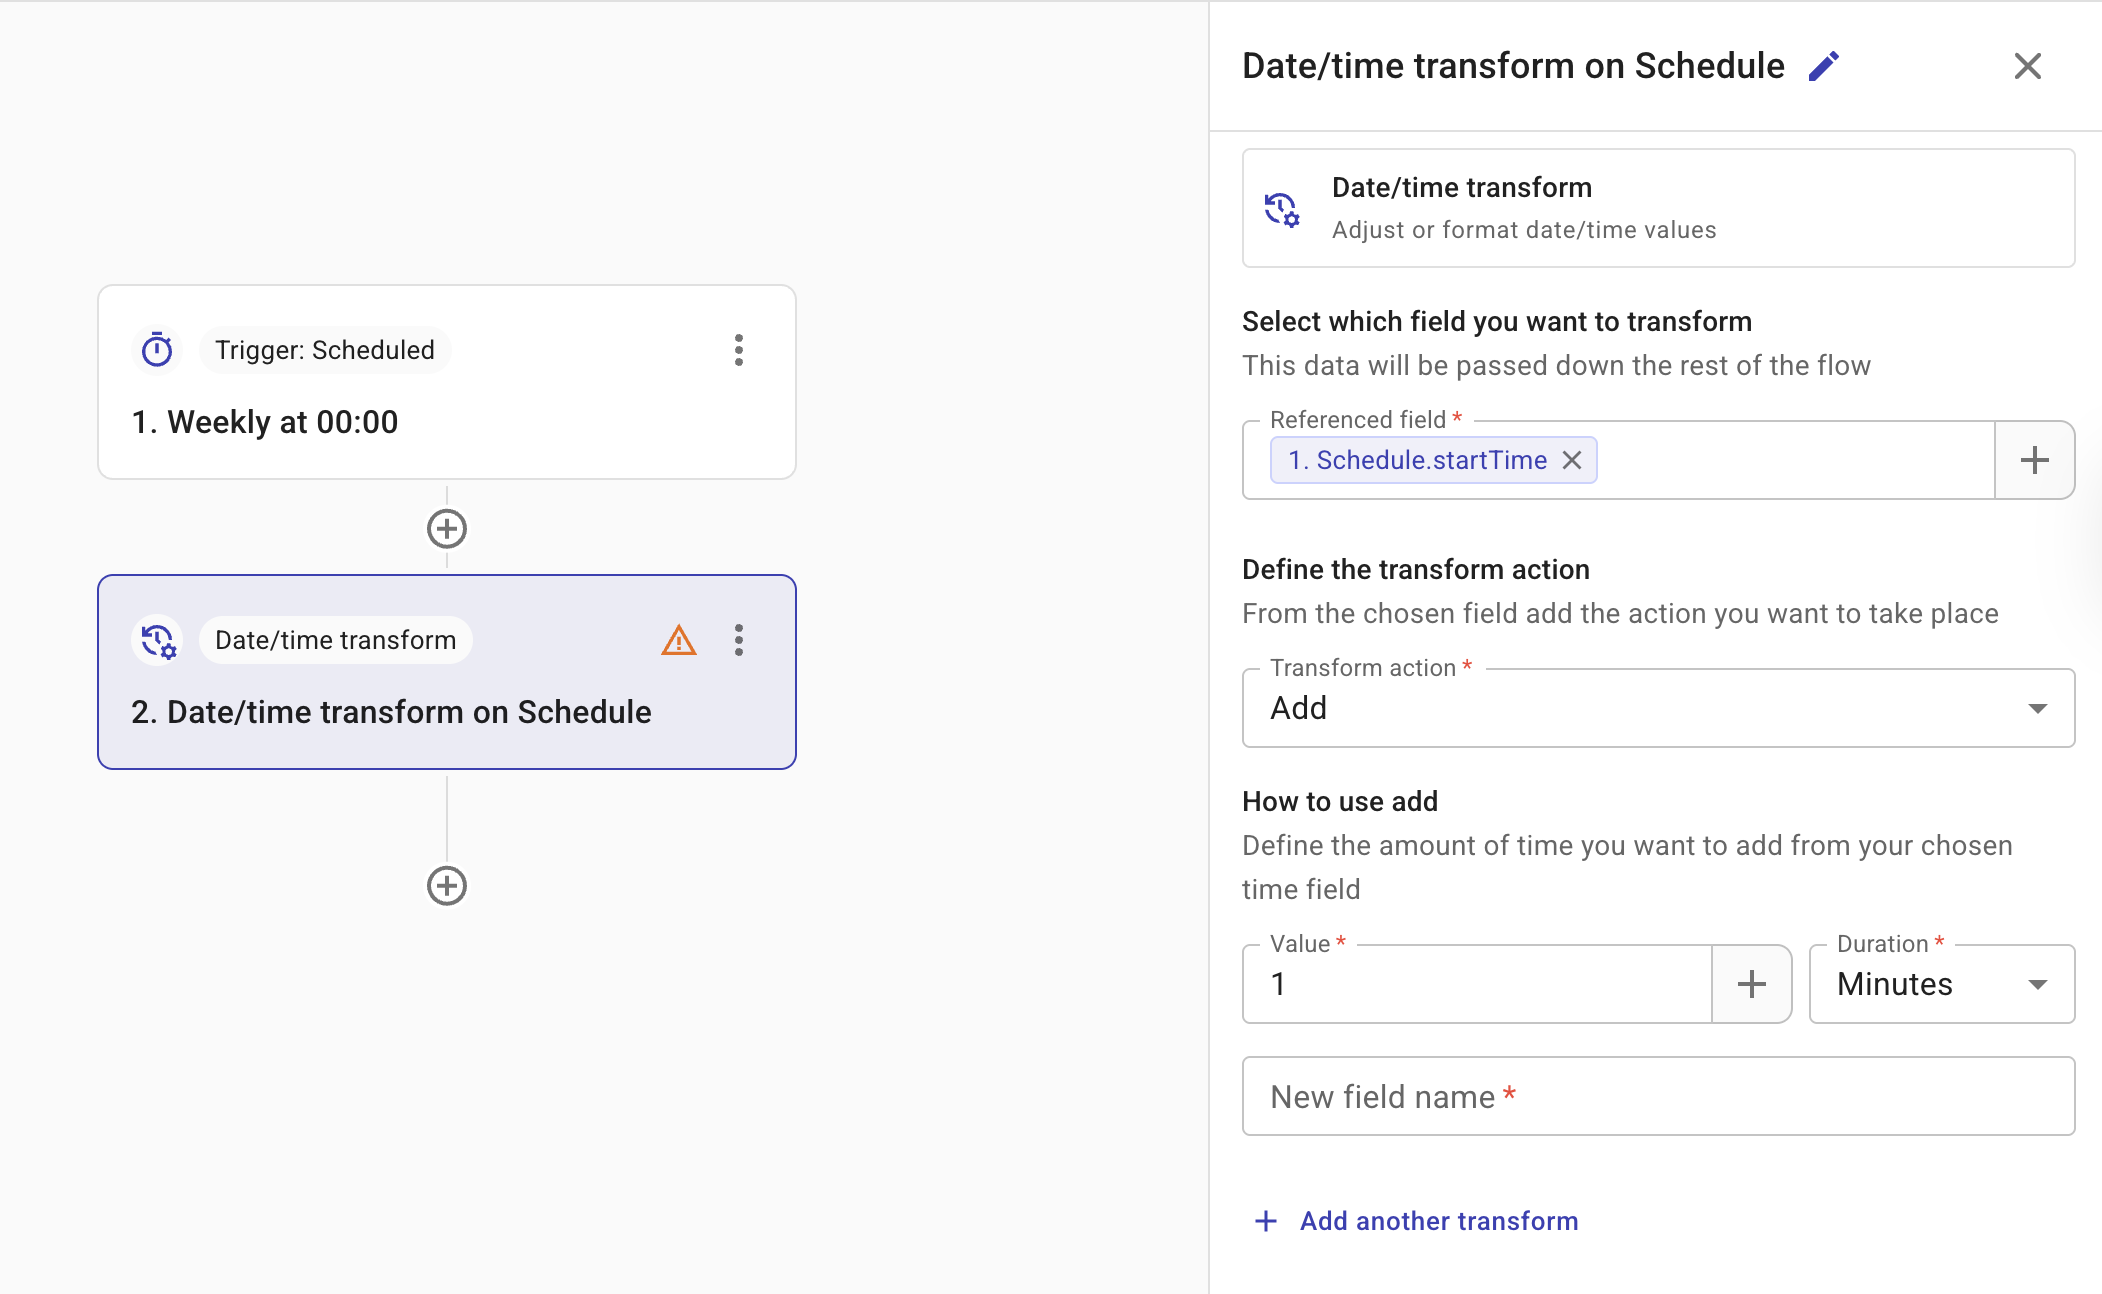Remove the Schedule.startTime field chip

click(1572, 460)
